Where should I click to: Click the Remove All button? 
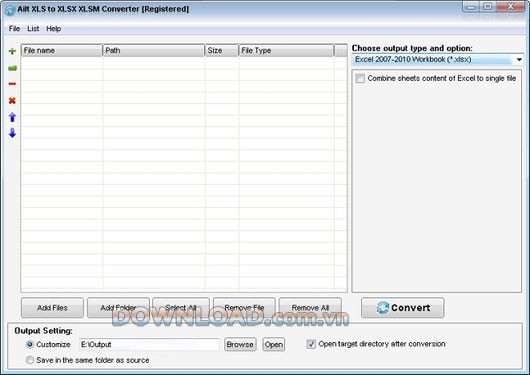(310, 308)
